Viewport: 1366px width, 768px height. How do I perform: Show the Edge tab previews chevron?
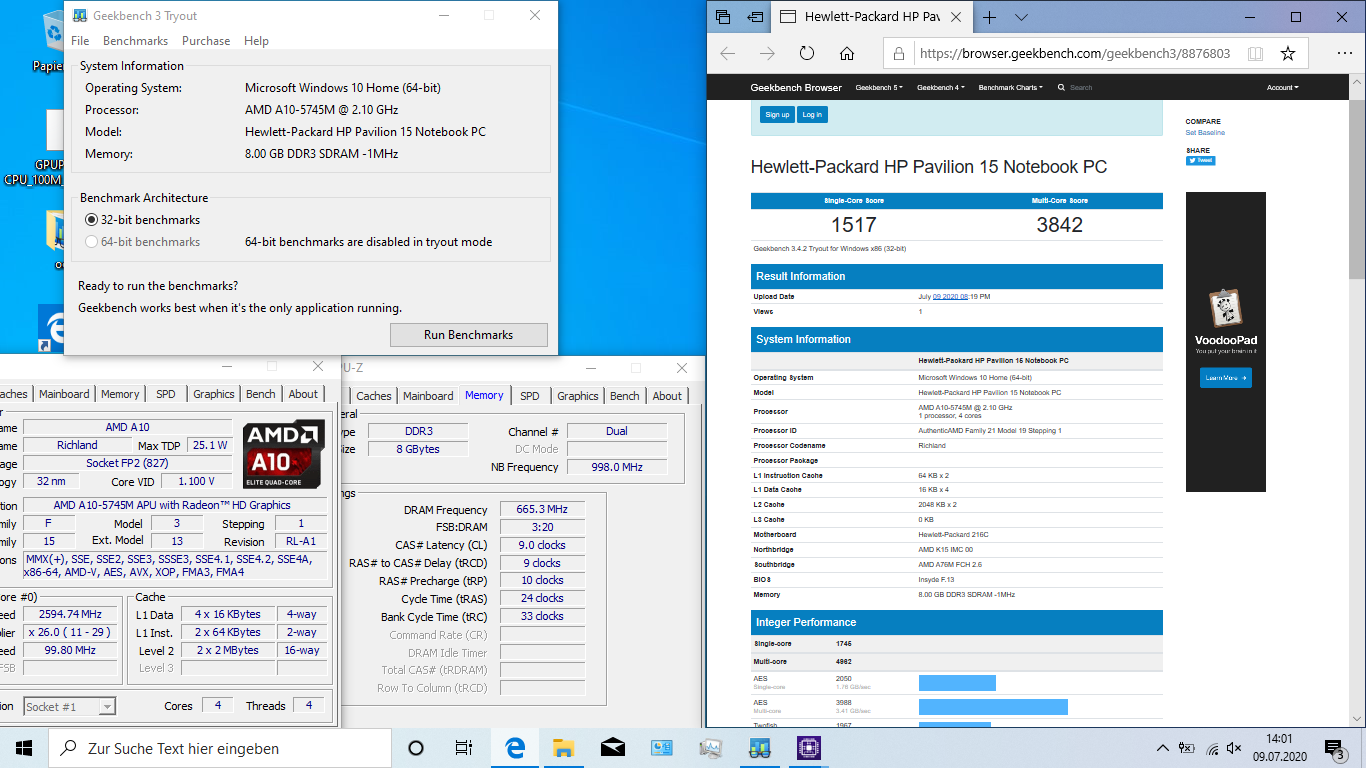(1021, 17)
